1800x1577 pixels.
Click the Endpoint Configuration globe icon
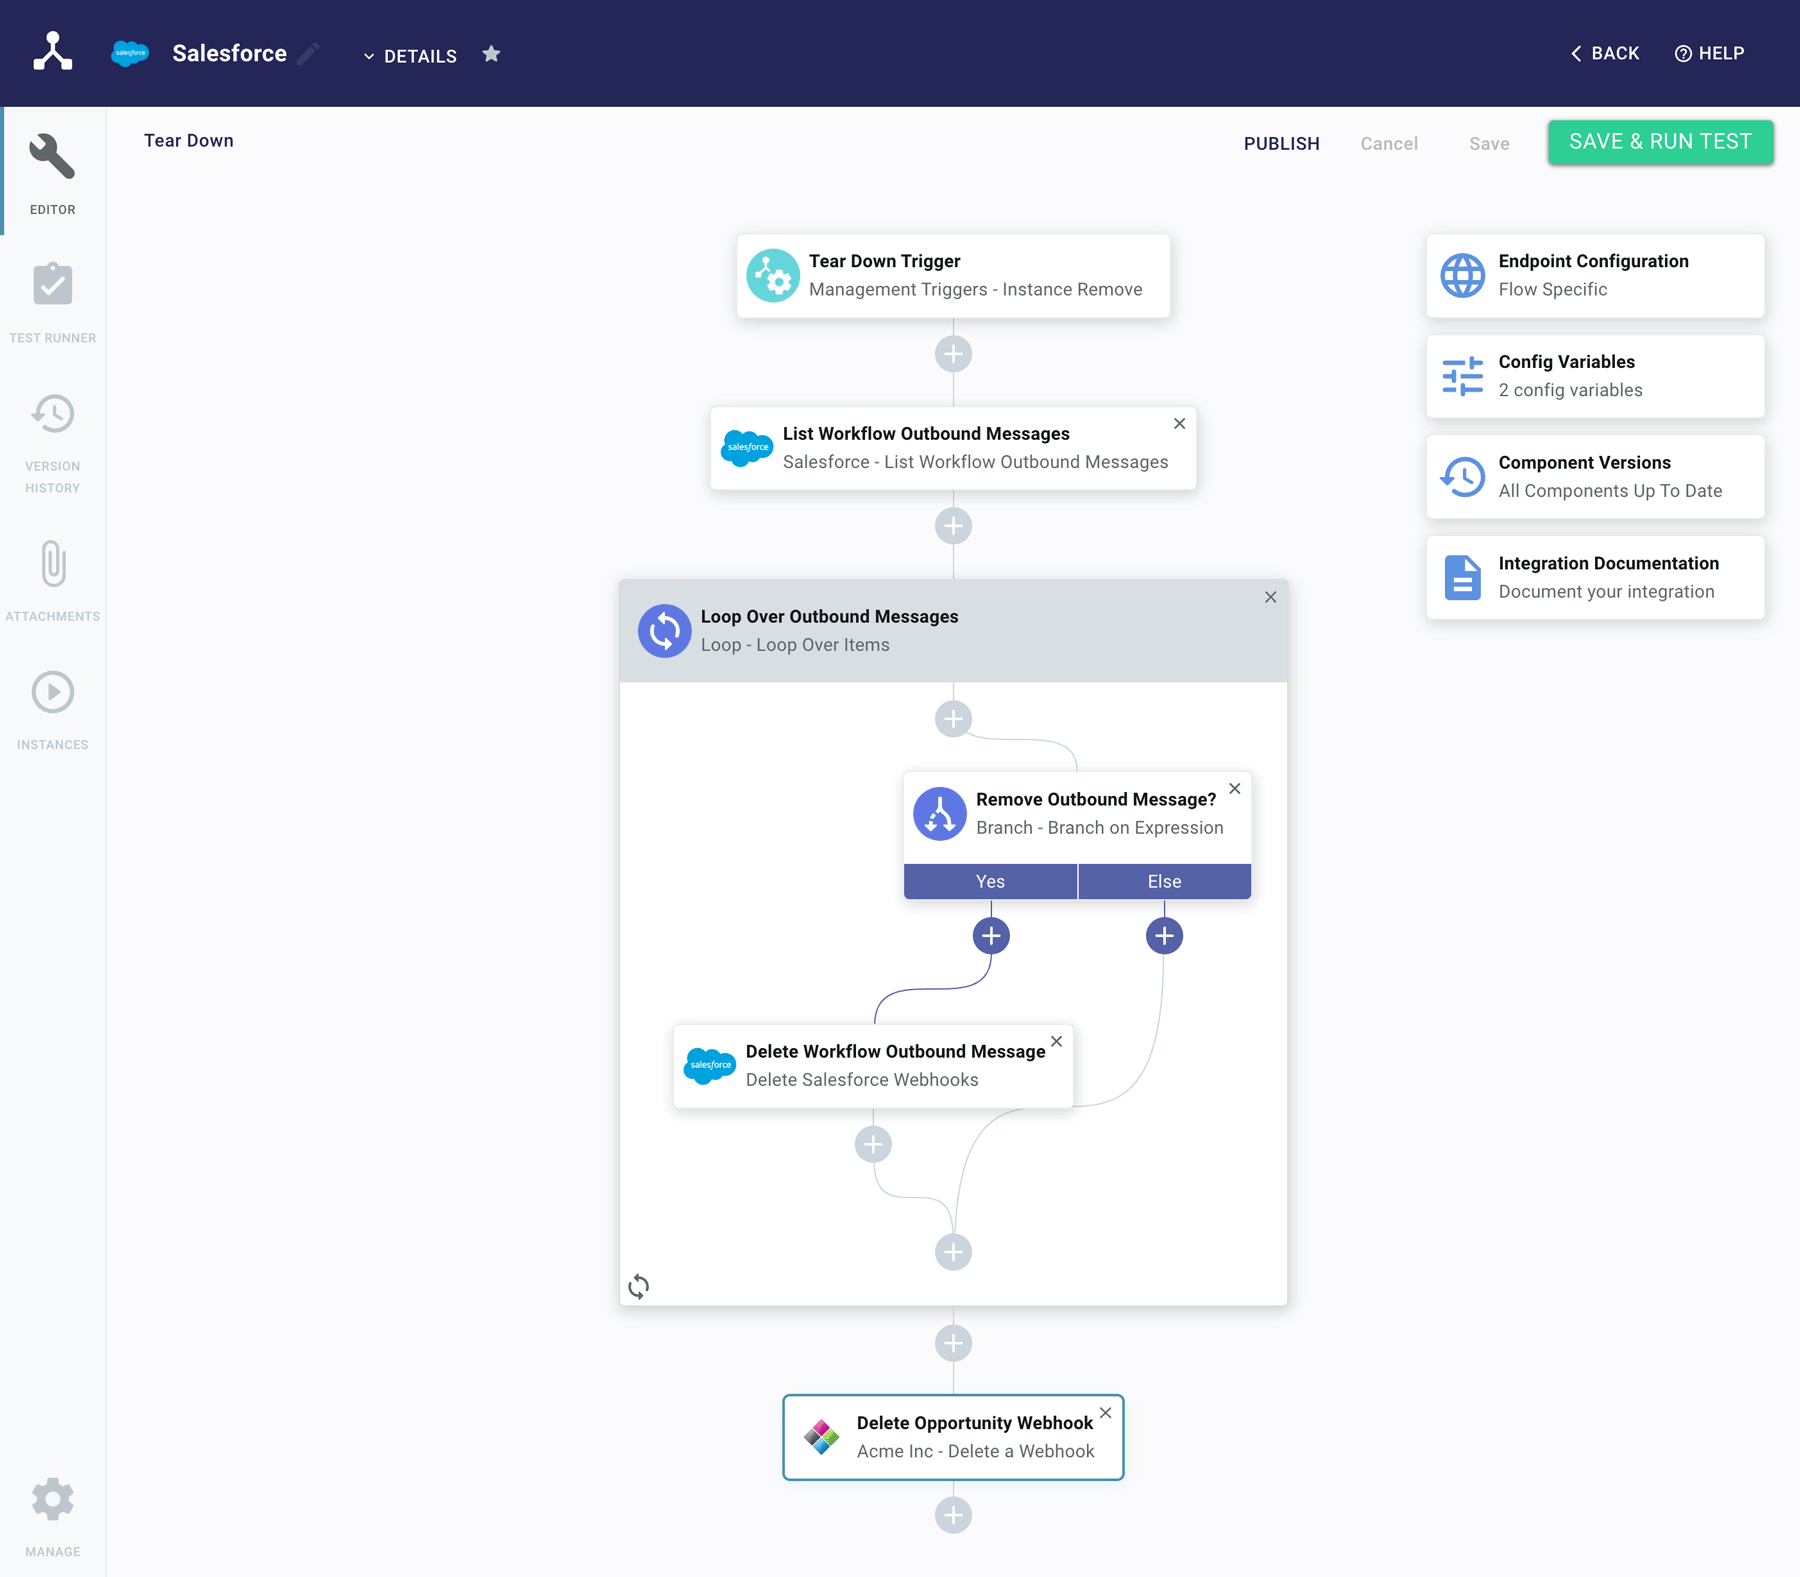[1462, 276]
